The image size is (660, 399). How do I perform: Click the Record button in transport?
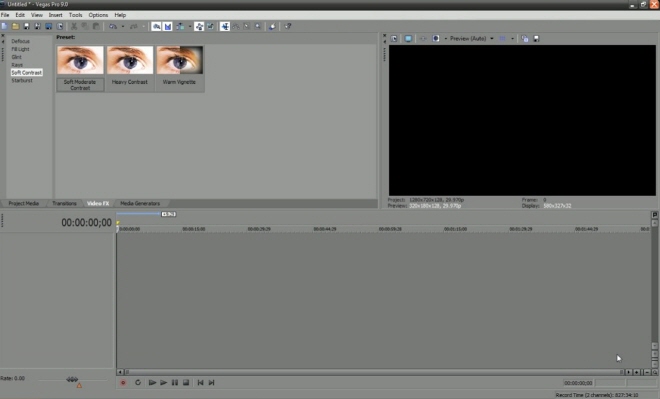pos(123,383)
